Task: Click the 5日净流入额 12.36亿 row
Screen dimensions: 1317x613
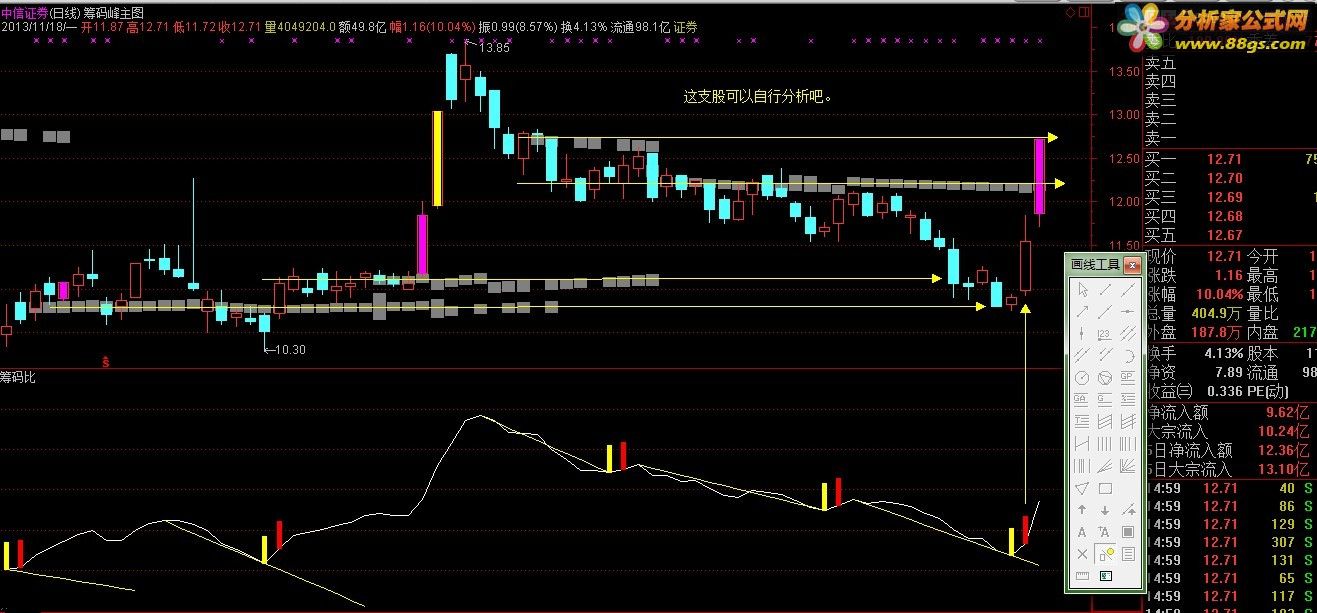Action: (1230, 450)
